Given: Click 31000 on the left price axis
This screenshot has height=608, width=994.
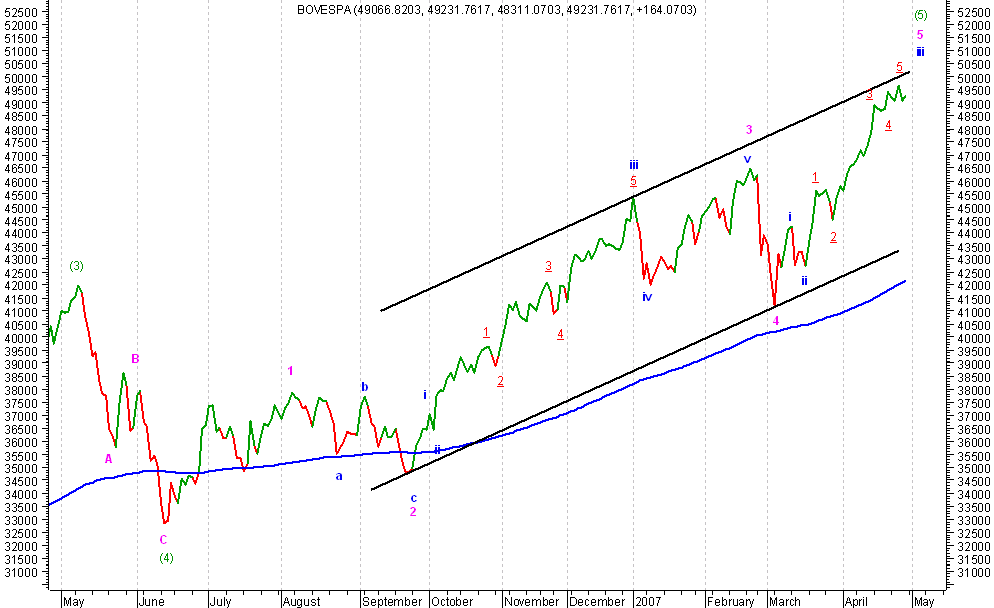Looking at the screenshot, I should [21, 572].
